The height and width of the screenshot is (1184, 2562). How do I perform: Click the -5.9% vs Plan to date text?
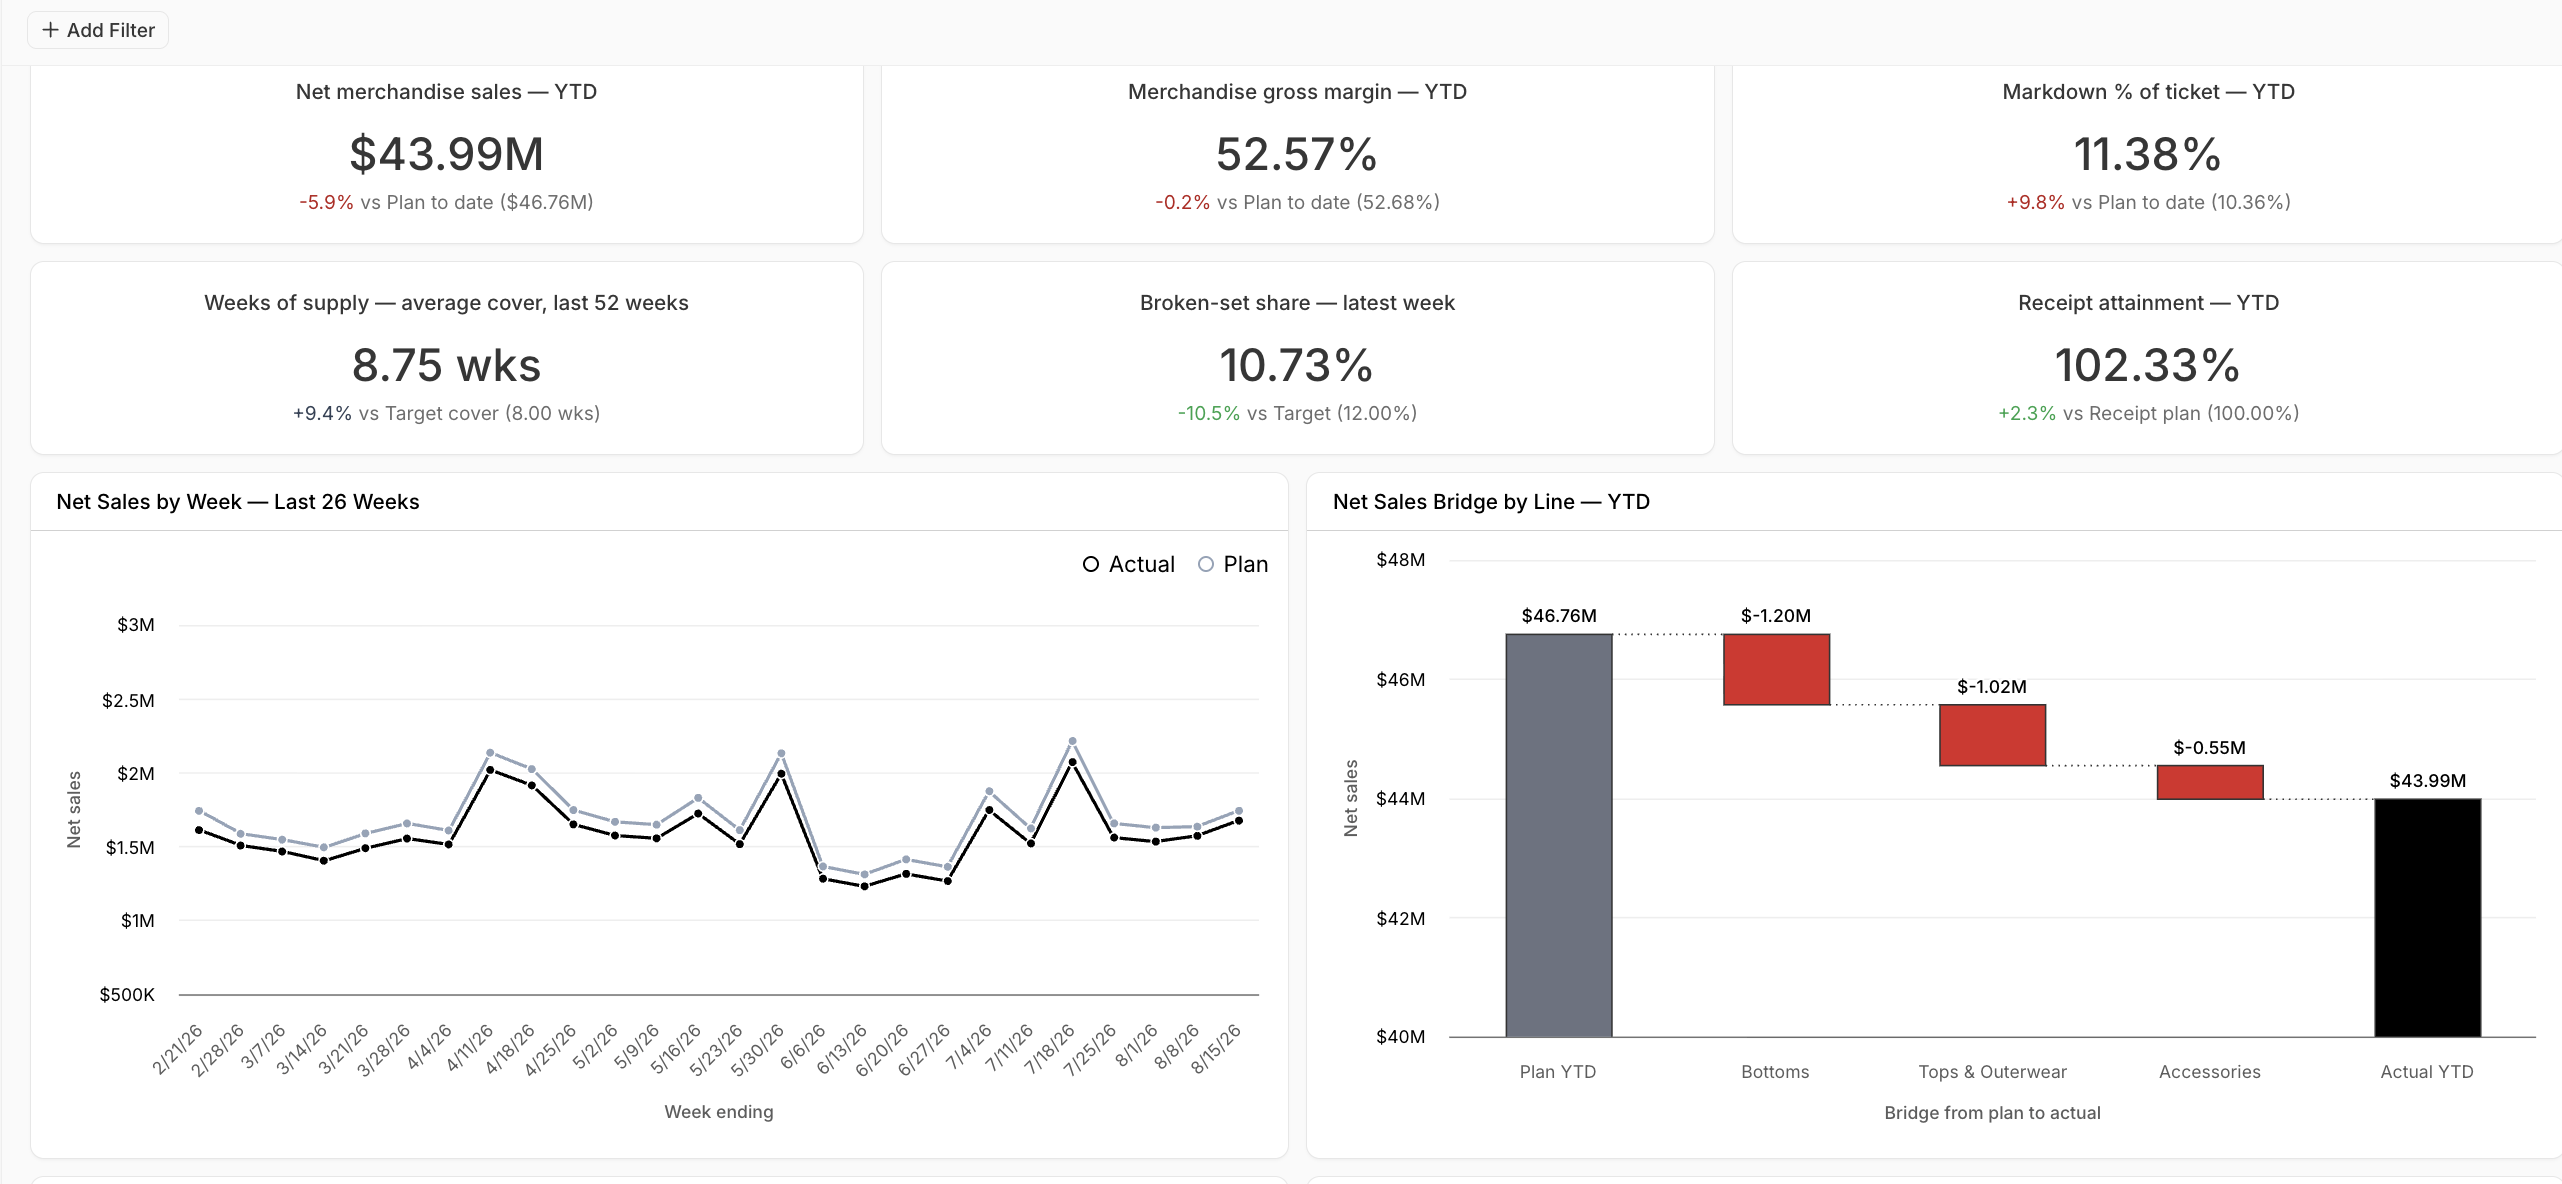446,202
